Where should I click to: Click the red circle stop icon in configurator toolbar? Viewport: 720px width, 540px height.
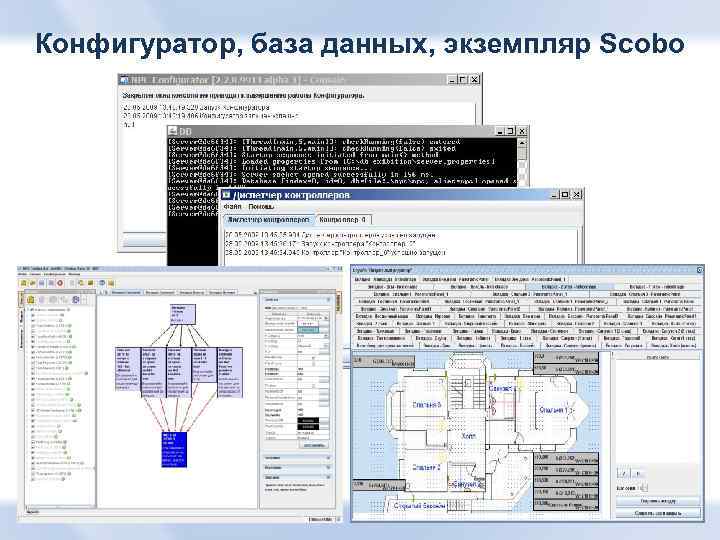[x=60, y=283]
